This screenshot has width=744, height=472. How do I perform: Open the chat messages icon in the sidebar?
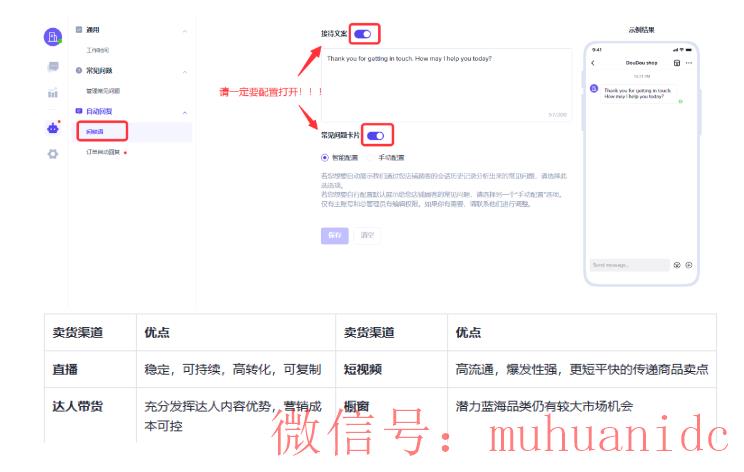(x=53, y=66)
